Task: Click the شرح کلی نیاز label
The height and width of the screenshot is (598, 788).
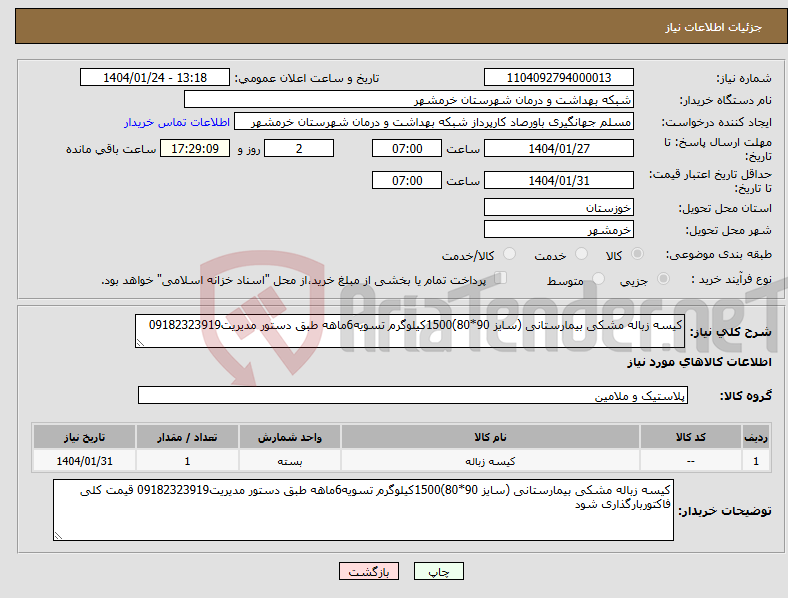Action: (x=731, y=332)
